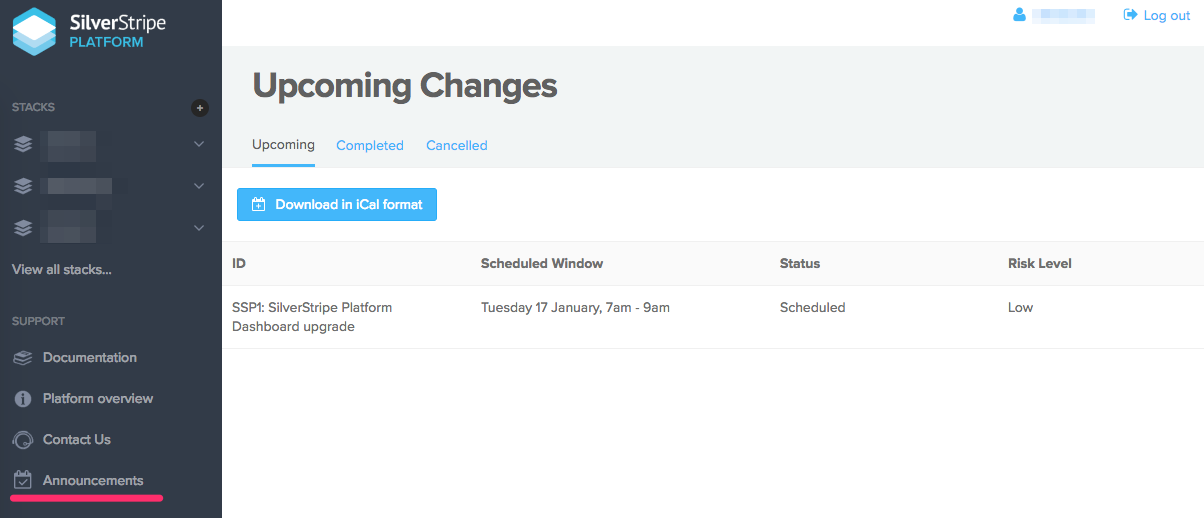Screen dimensions: 1204x518
Task: Click the ID column header
Action: (239, 263)
